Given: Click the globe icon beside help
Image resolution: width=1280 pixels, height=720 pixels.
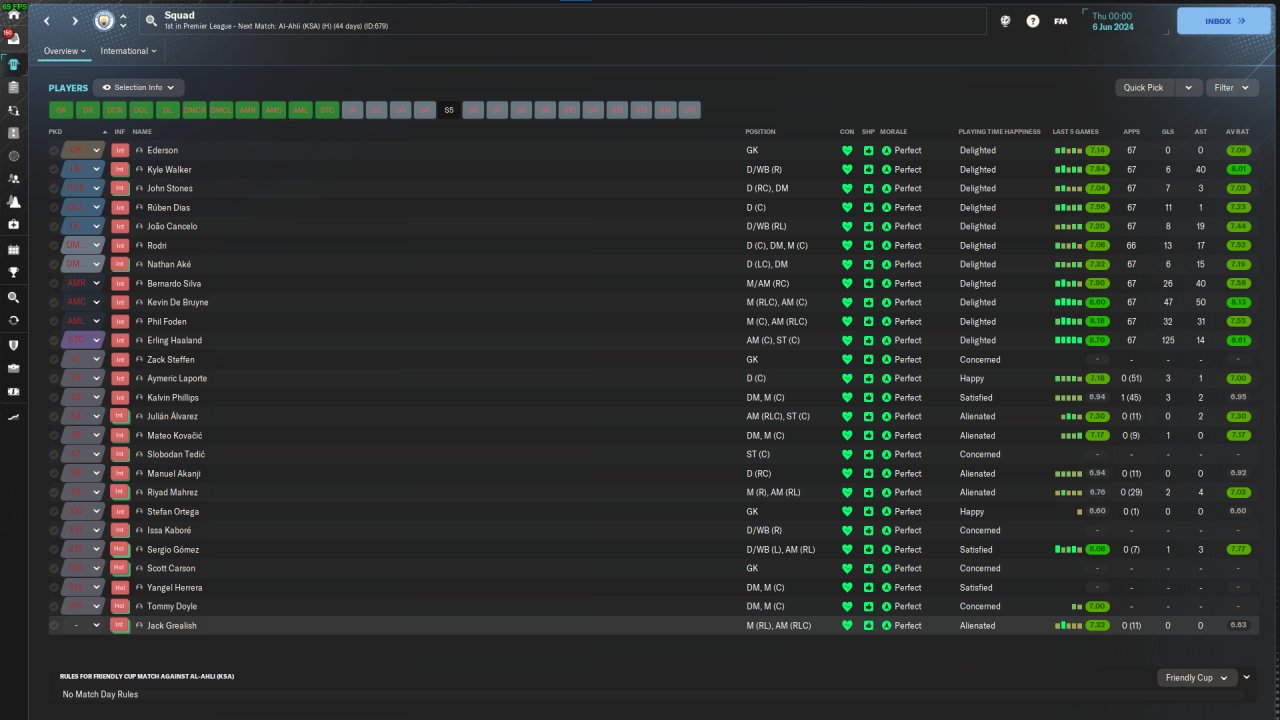Looking at the screenshot, I should [x=1006, y=20].
